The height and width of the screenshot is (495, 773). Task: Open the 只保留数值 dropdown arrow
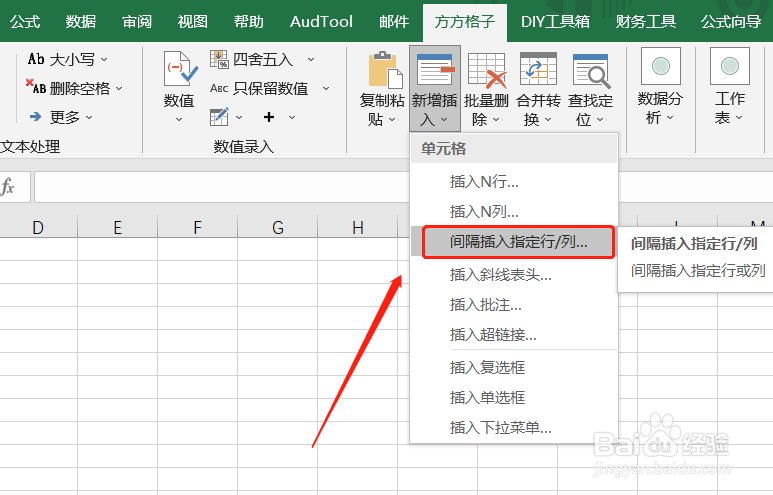pos(326,89)
